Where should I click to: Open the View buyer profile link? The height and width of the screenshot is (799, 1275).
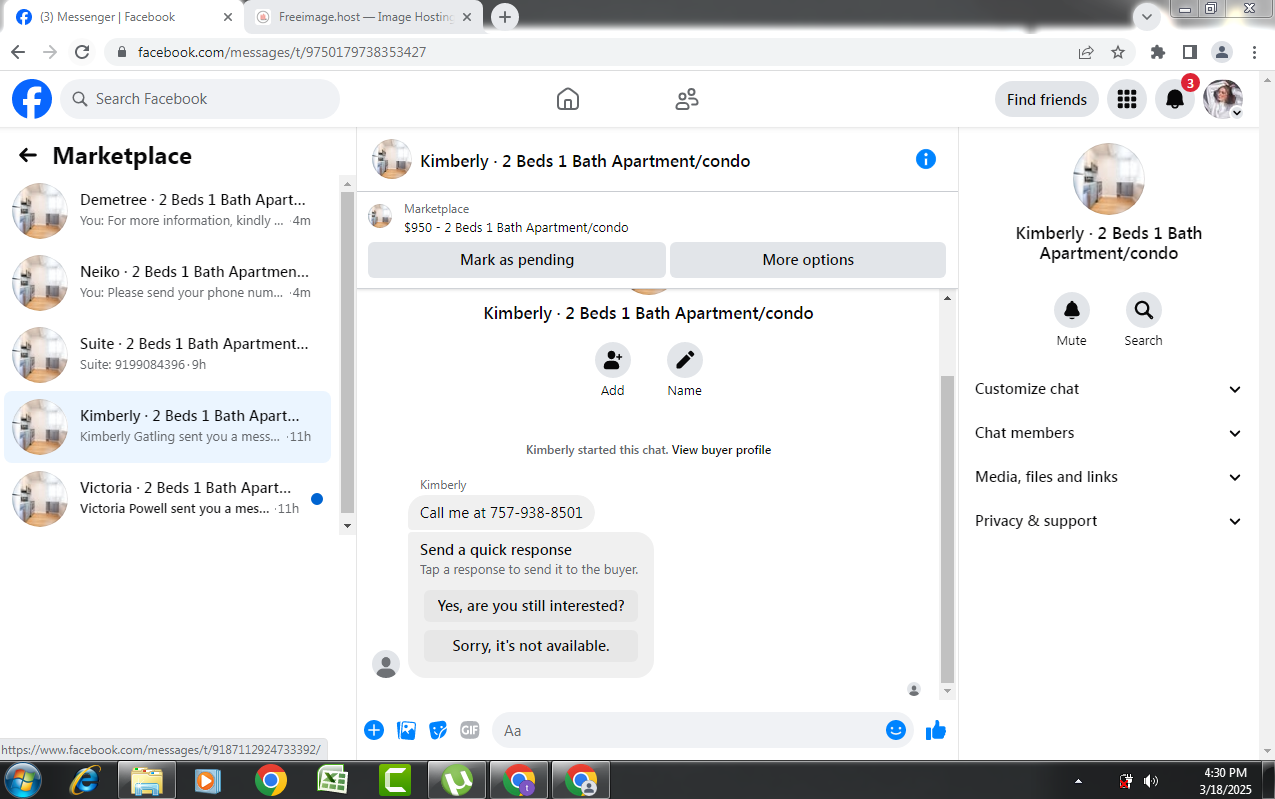[x=721, y=450]
